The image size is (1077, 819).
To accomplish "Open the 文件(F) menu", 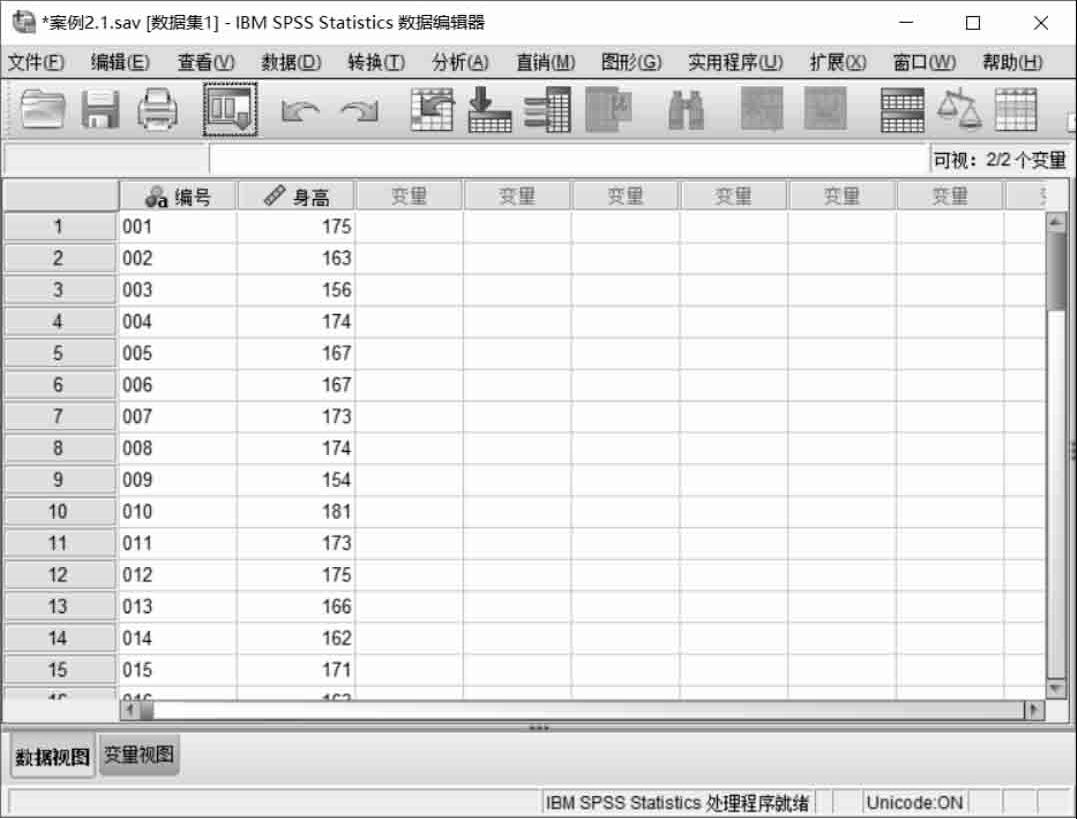I will (36, 63).
